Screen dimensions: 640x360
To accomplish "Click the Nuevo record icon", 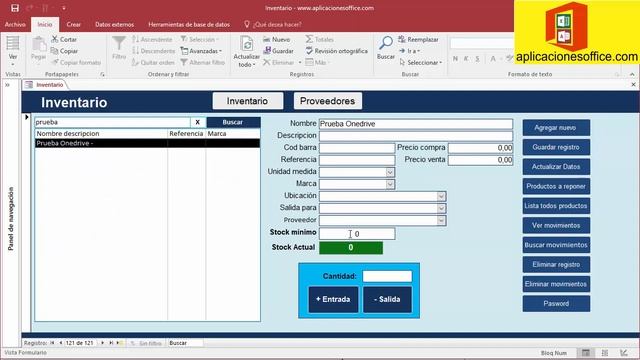I will (276, 39).
